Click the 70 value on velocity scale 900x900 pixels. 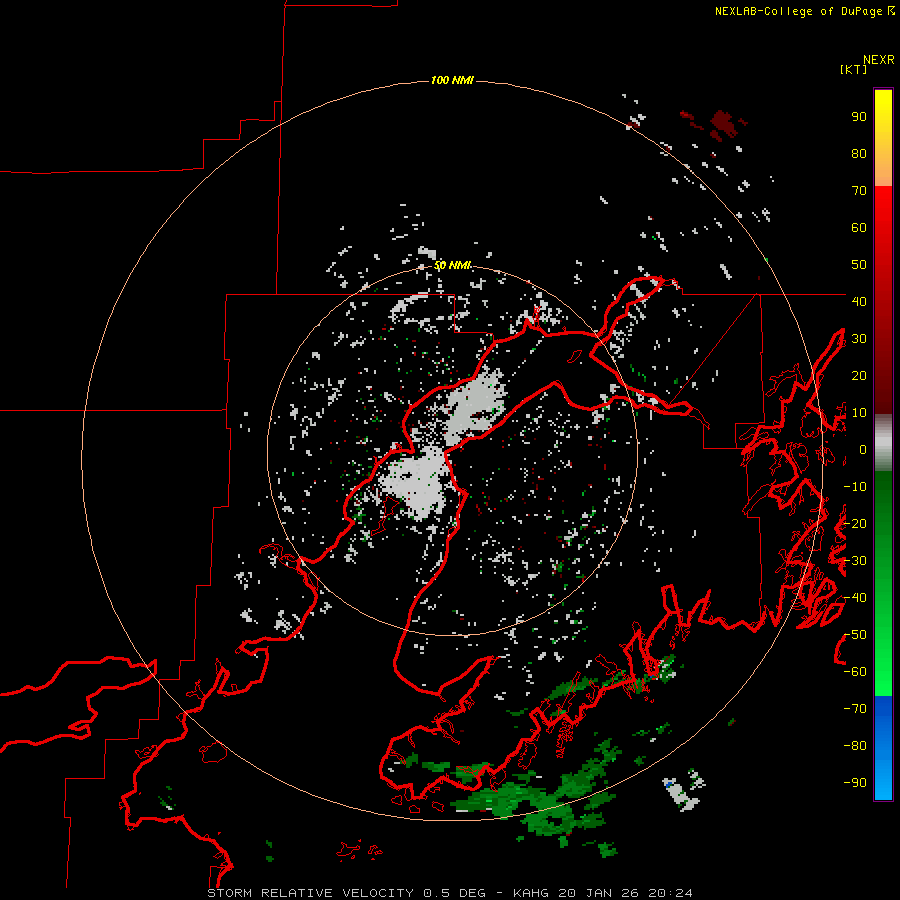(x=859, y=191)
